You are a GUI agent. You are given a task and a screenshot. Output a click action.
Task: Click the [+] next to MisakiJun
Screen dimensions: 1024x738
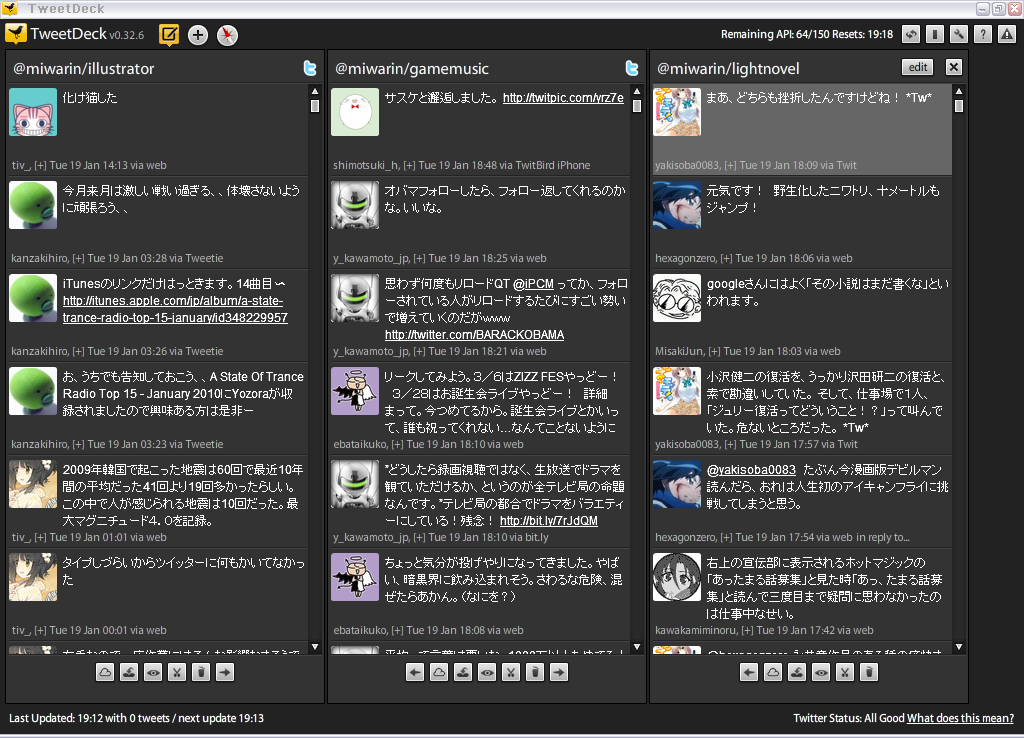coord(714,351)
